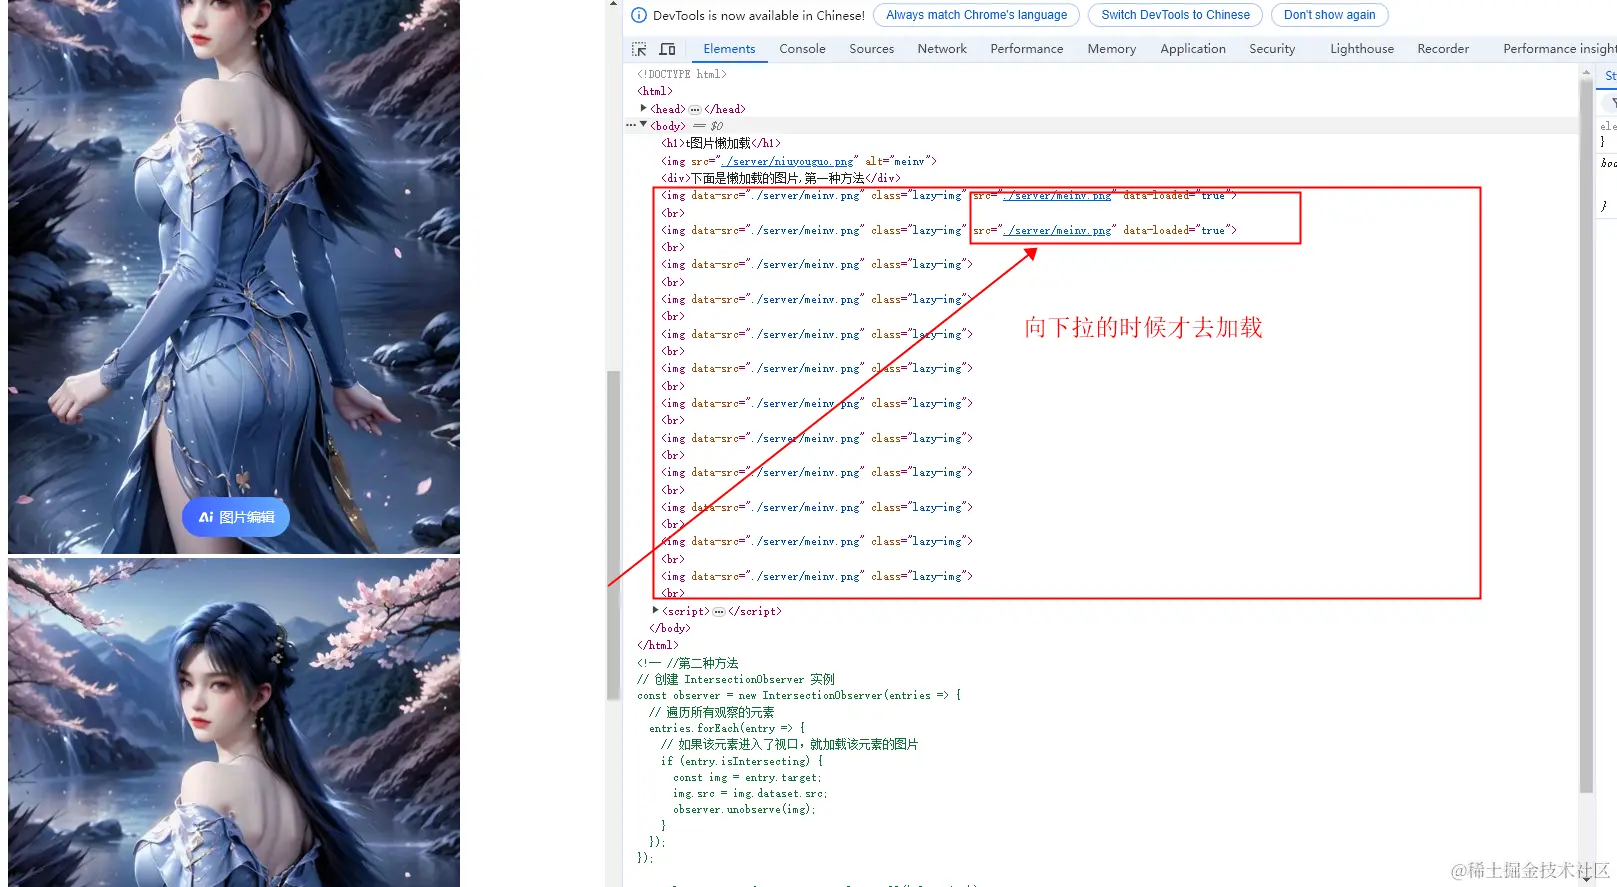Click the comment 创建 IntersectionObserver 实例
Screen dimensions: 1617x887
click(736, 679)
